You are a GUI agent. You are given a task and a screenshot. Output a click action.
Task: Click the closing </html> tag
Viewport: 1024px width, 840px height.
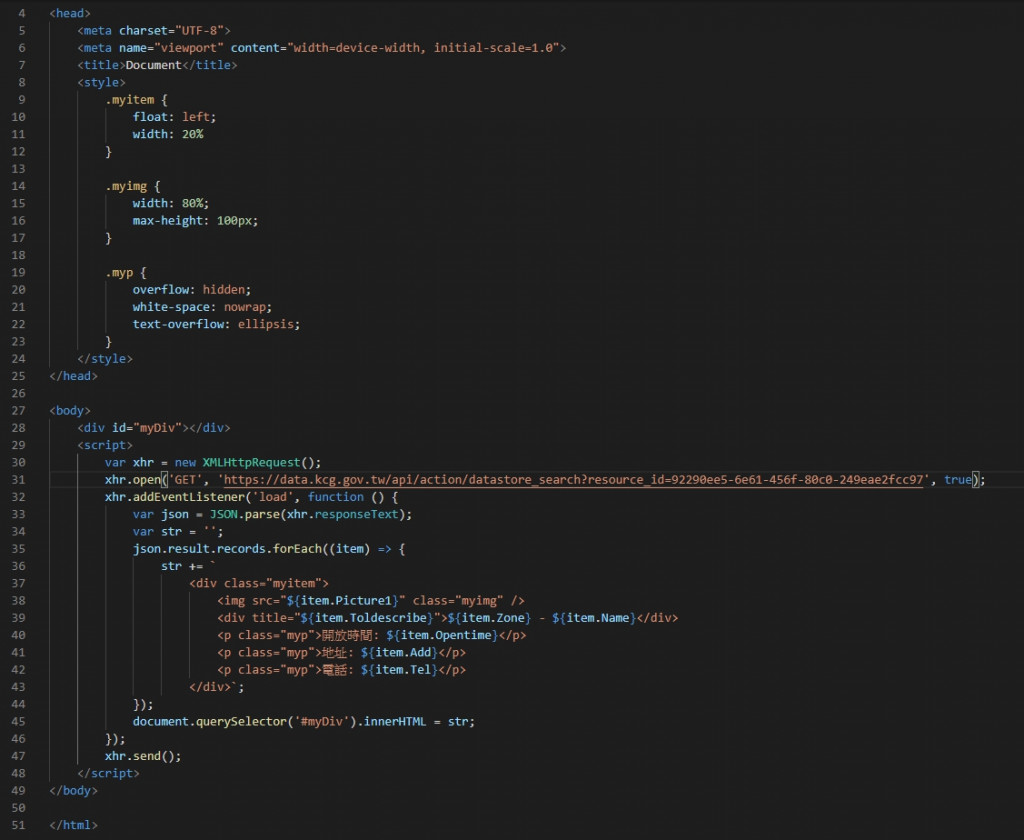(x=73, y=825)
